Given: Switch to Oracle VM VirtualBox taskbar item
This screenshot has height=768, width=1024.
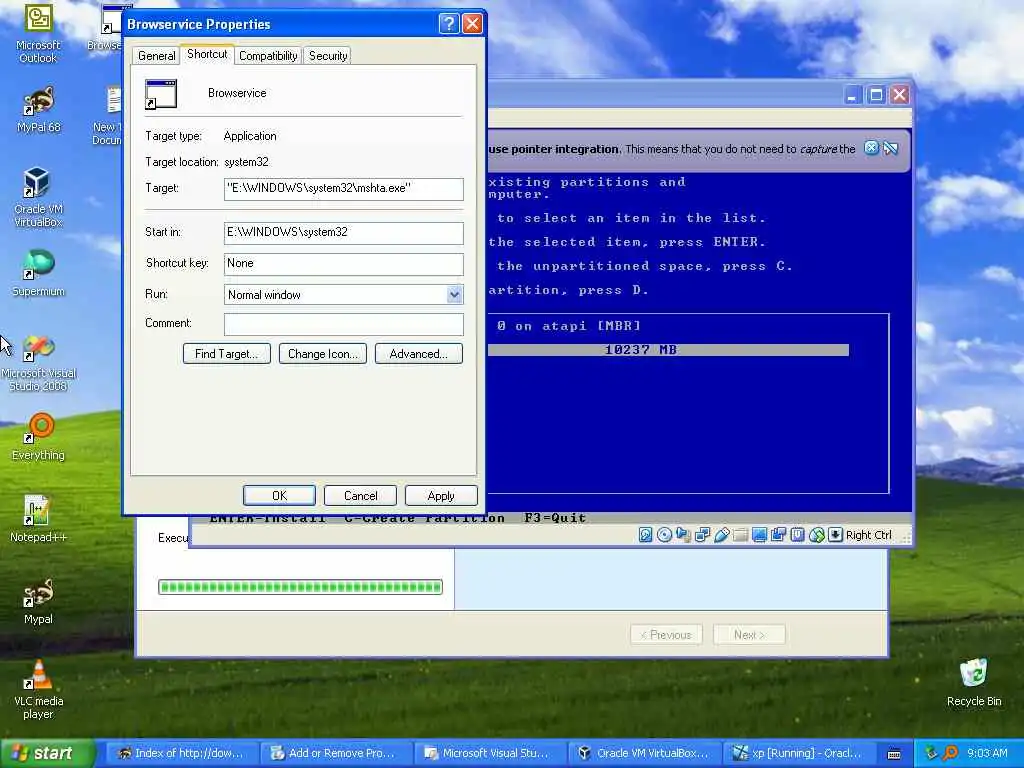Looking at the screenshot, I should click(643, 753).
